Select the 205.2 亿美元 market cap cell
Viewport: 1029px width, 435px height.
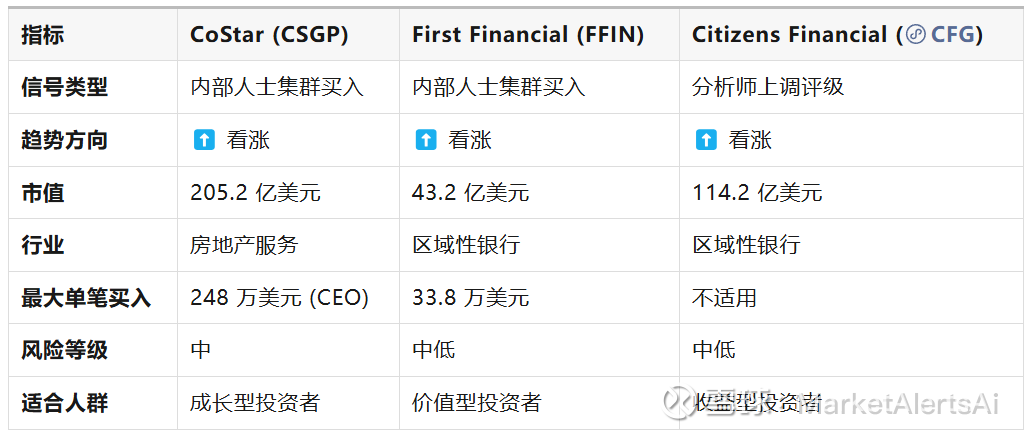[255, 193]
